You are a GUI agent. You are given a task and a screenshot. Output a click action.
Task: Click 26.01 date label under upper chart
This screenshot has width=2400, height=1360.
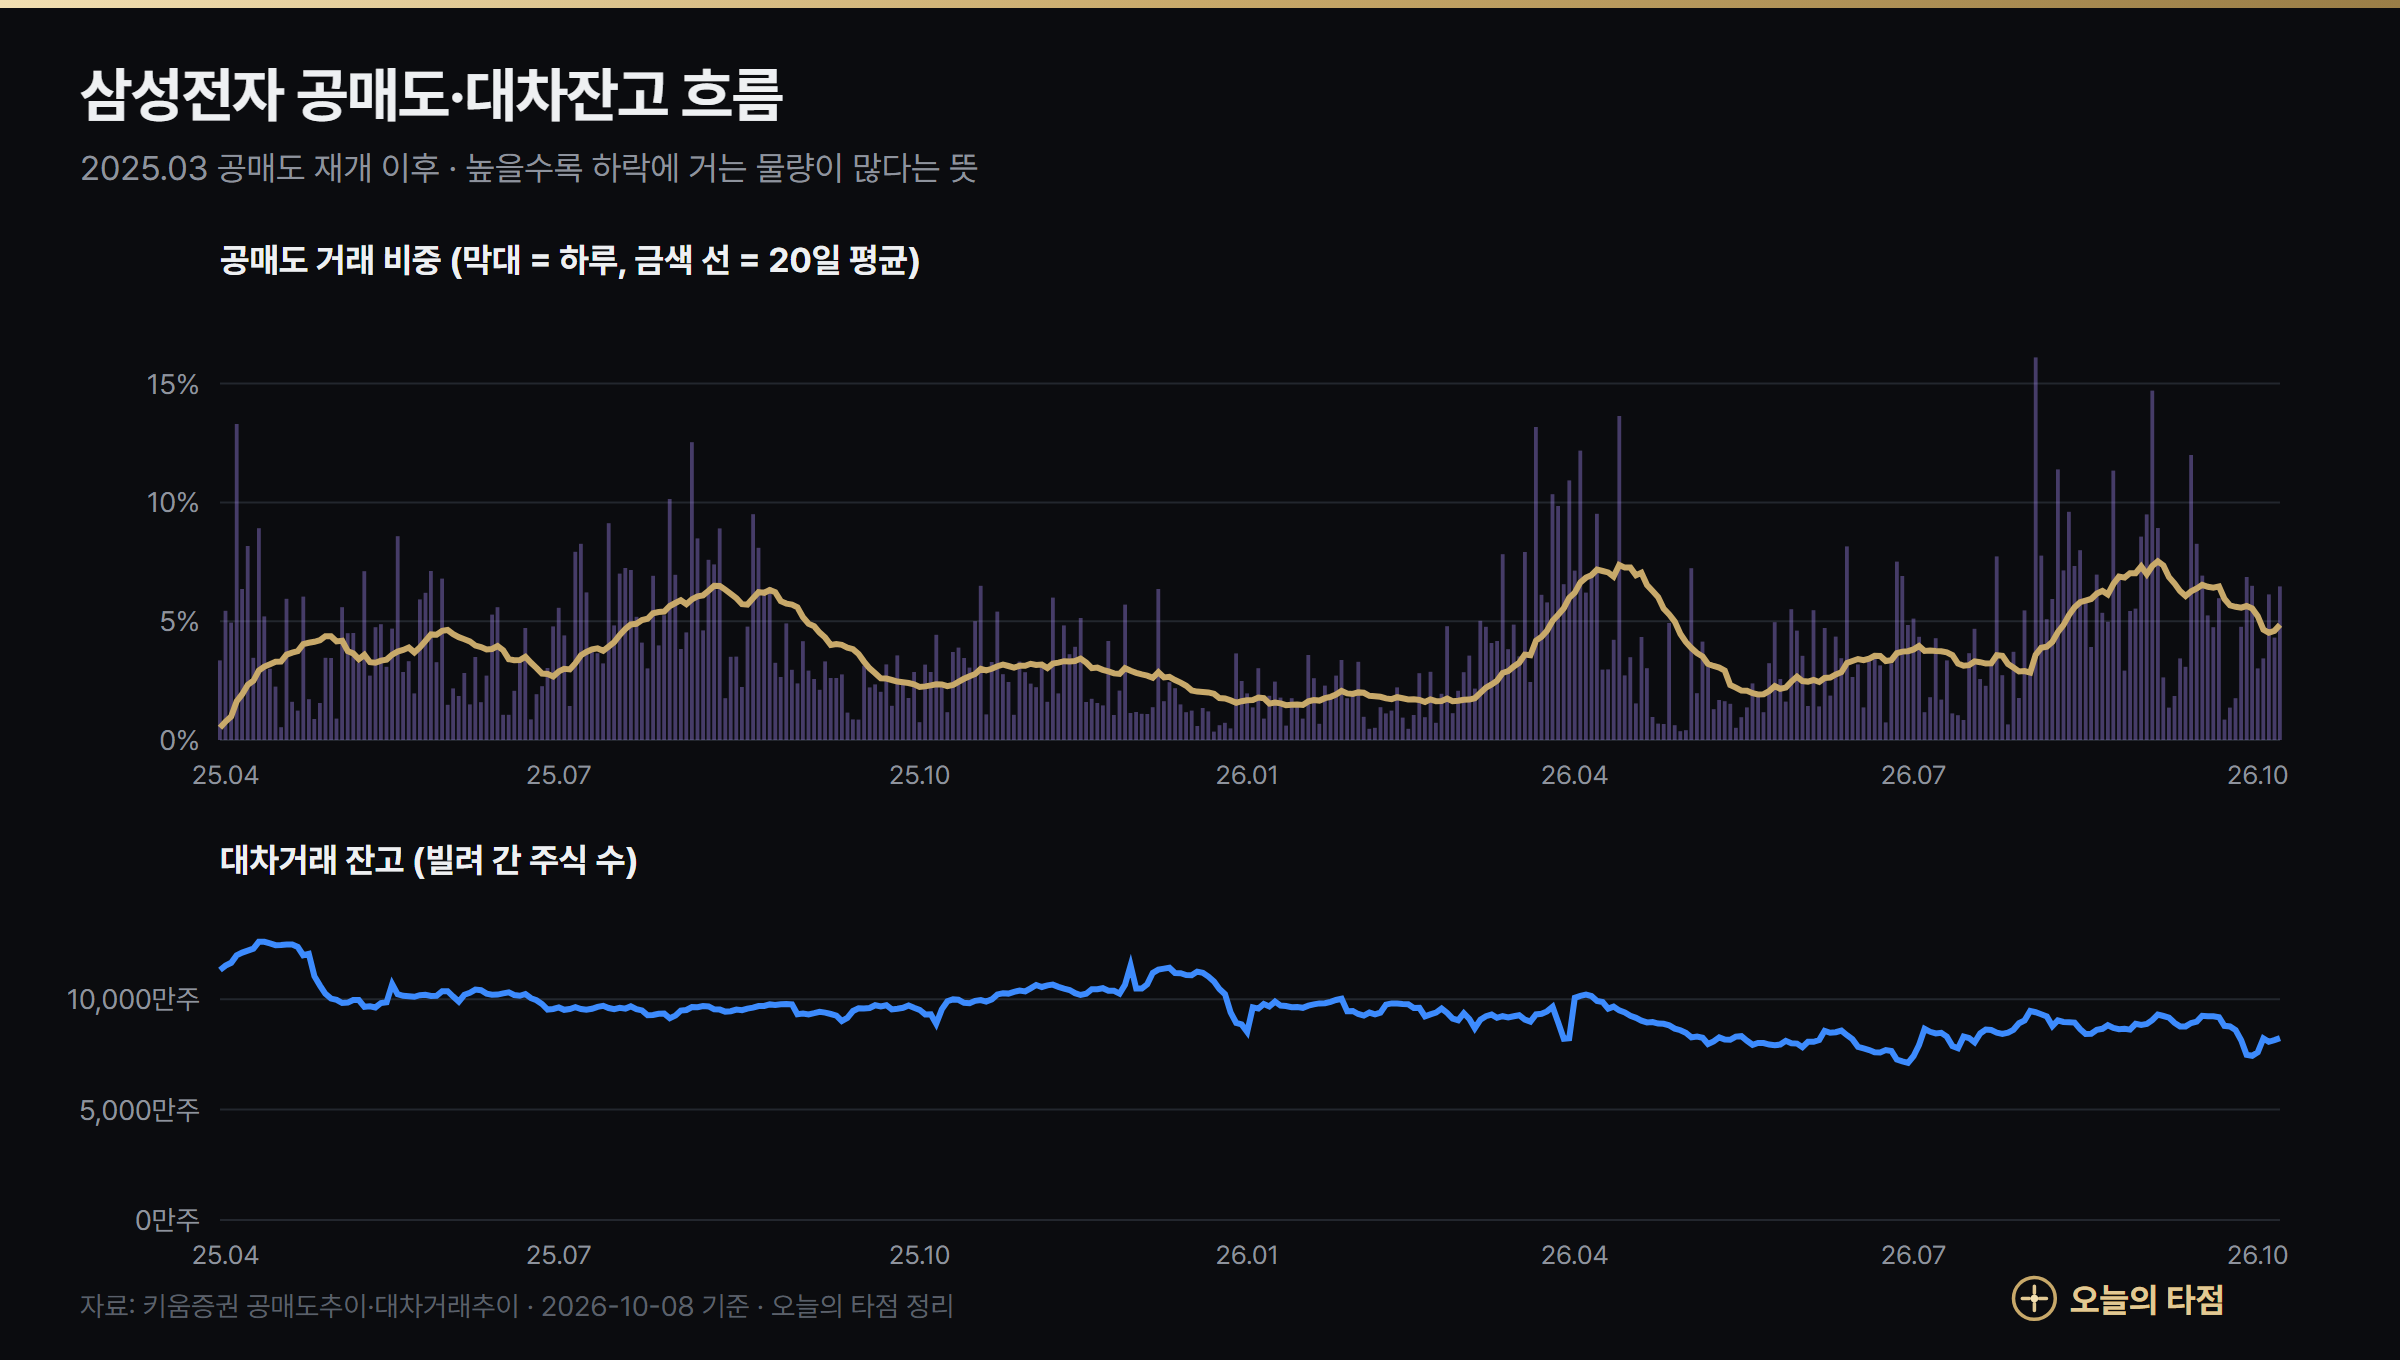[1247, 775]
